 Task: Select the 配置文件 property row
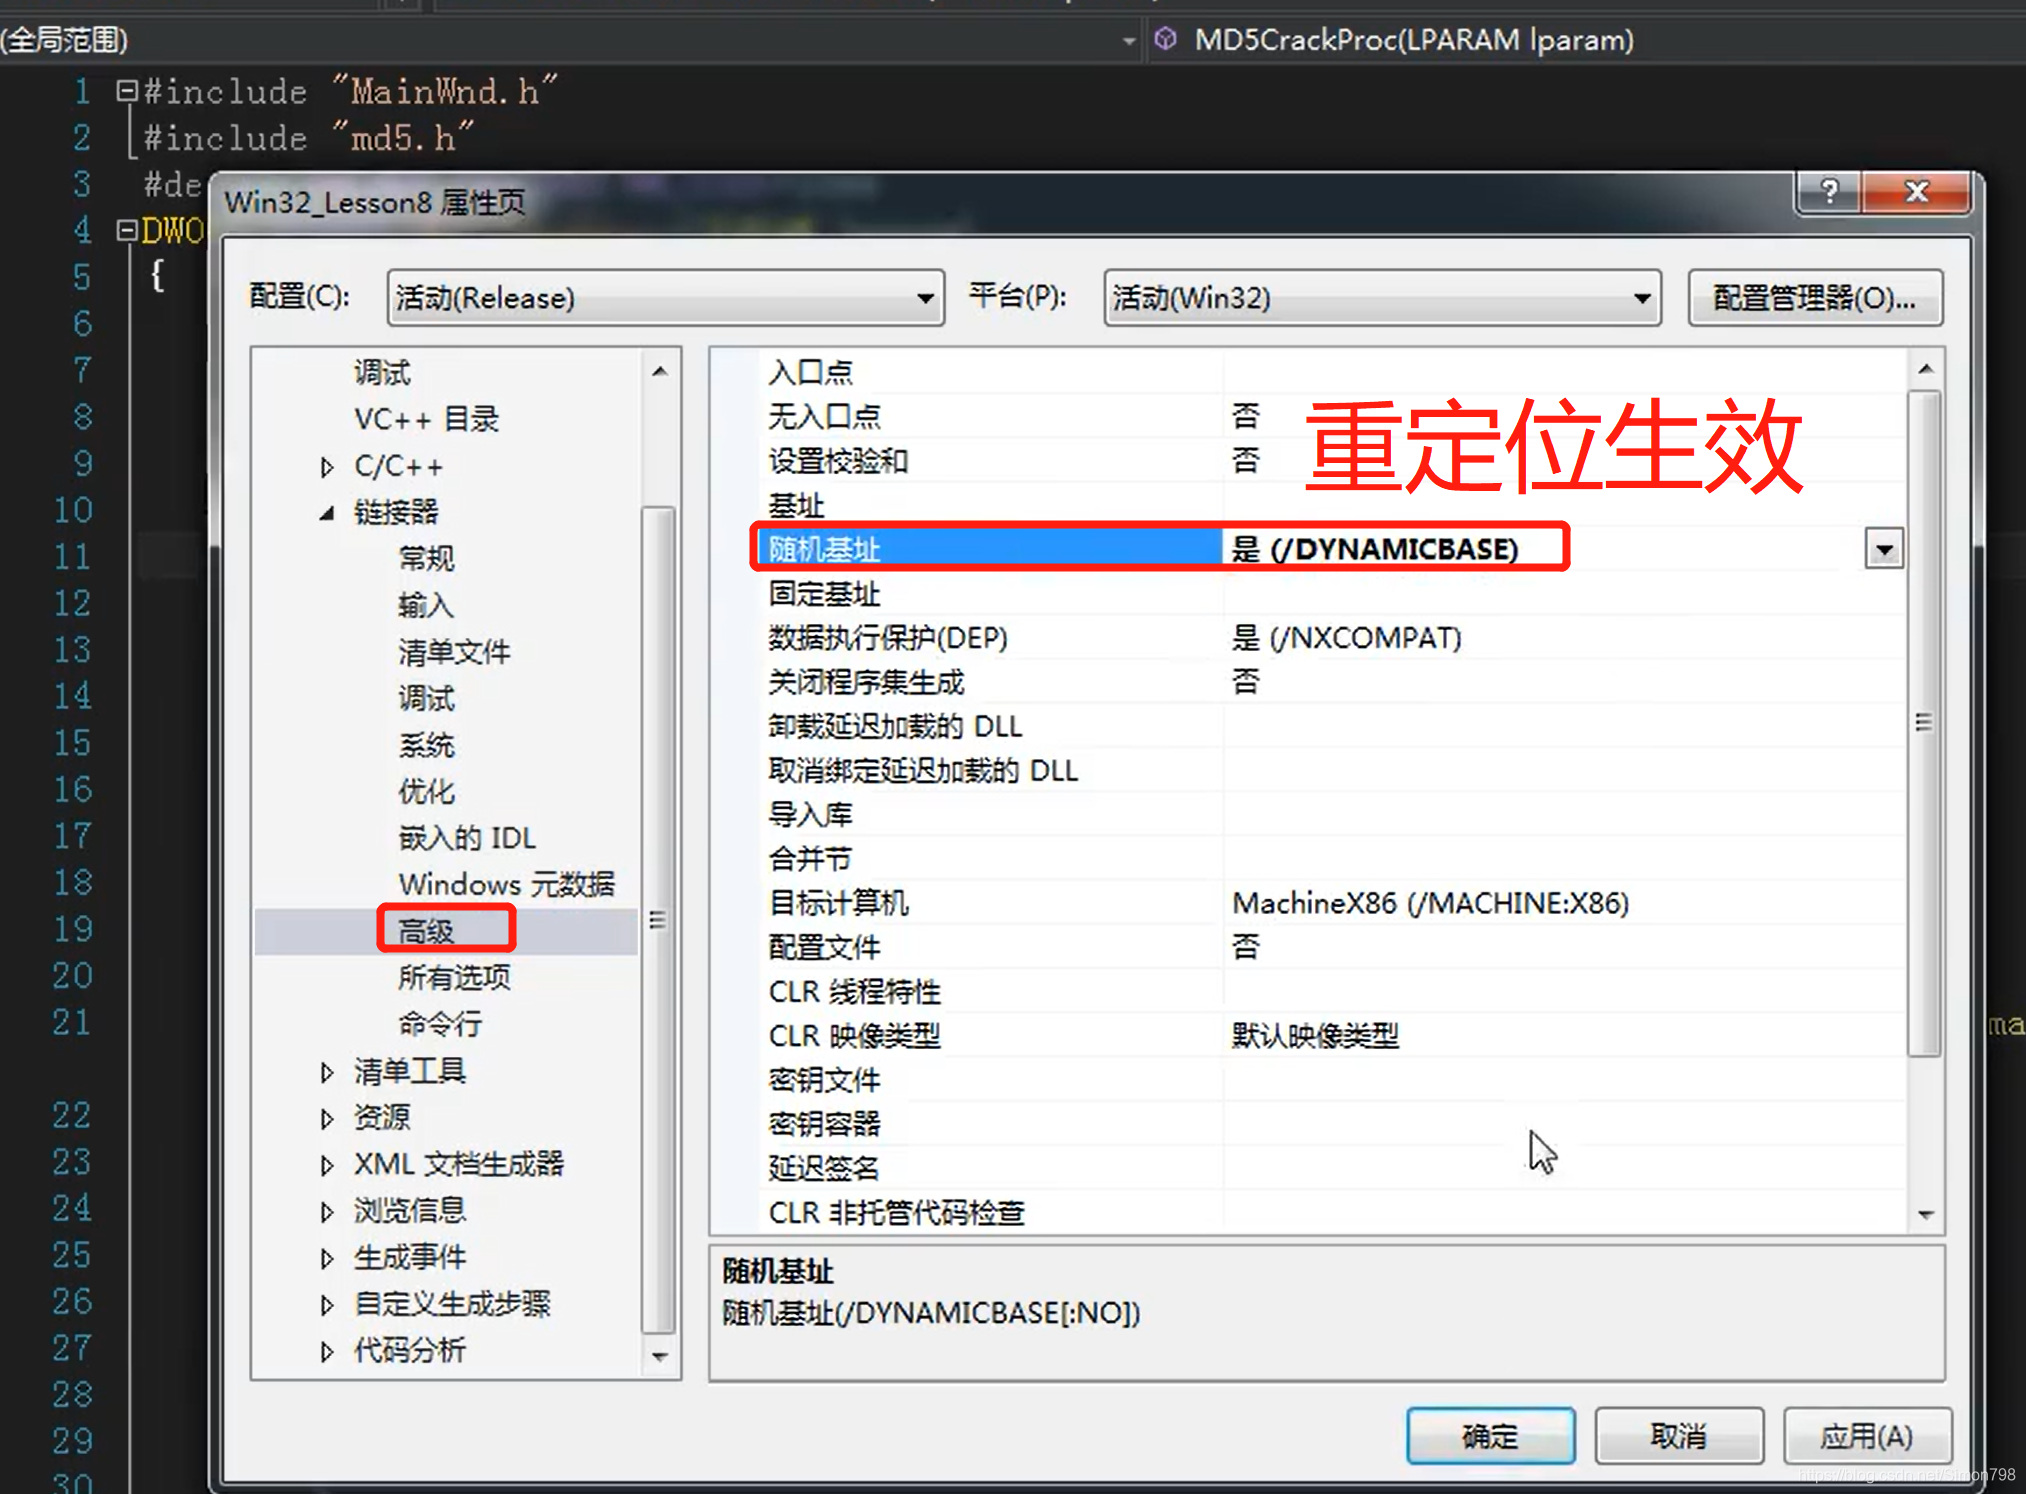point(1331,947)
